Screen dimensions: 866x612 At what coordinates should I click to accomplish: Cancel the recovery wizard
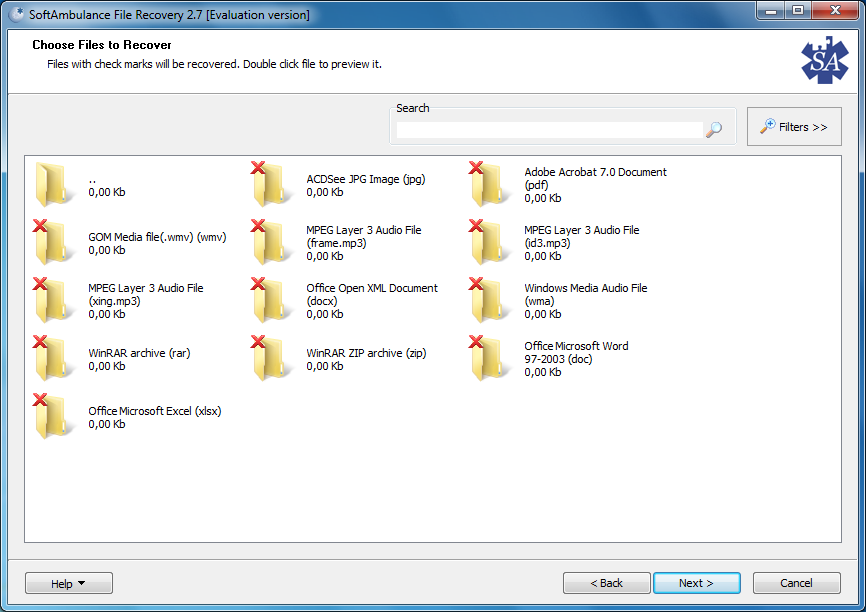coord(796,583)
